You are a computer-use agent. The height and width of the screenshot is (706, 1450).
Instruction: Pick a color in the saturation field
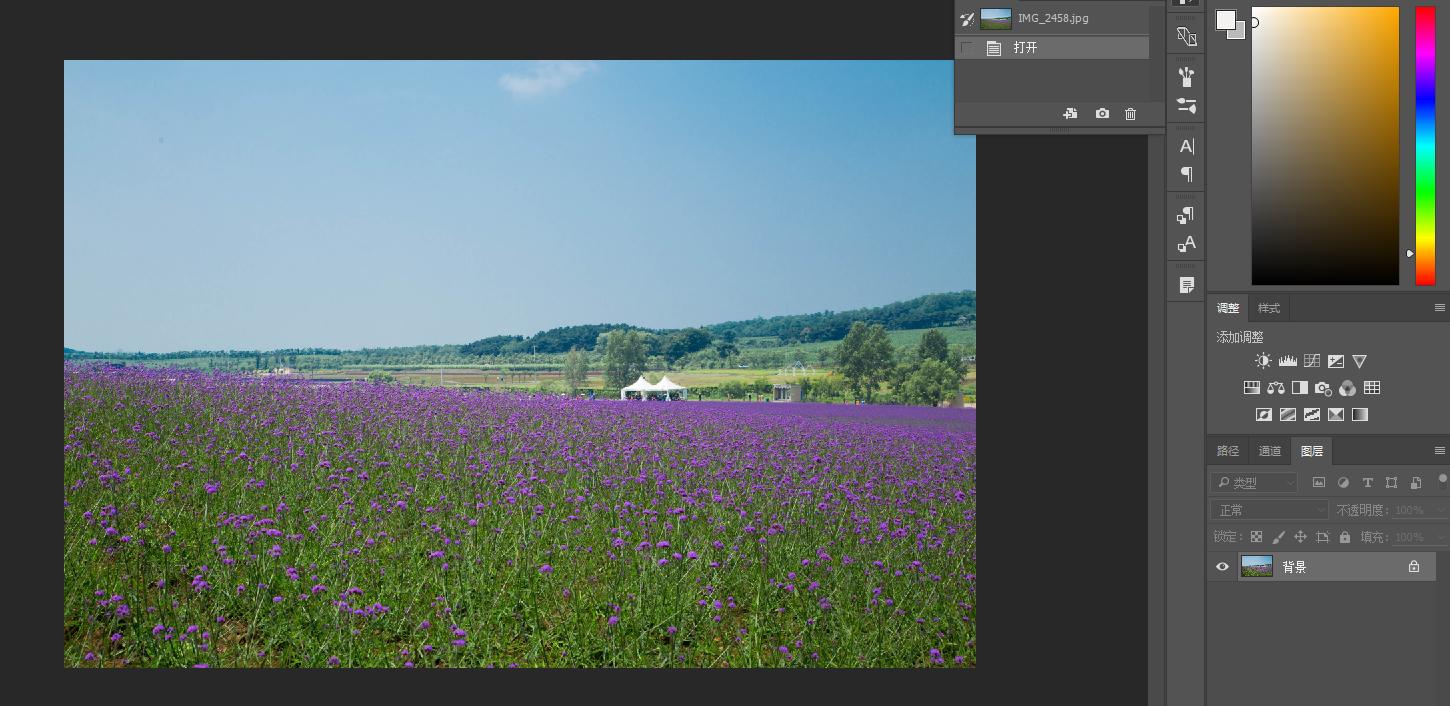(1325, 146)
